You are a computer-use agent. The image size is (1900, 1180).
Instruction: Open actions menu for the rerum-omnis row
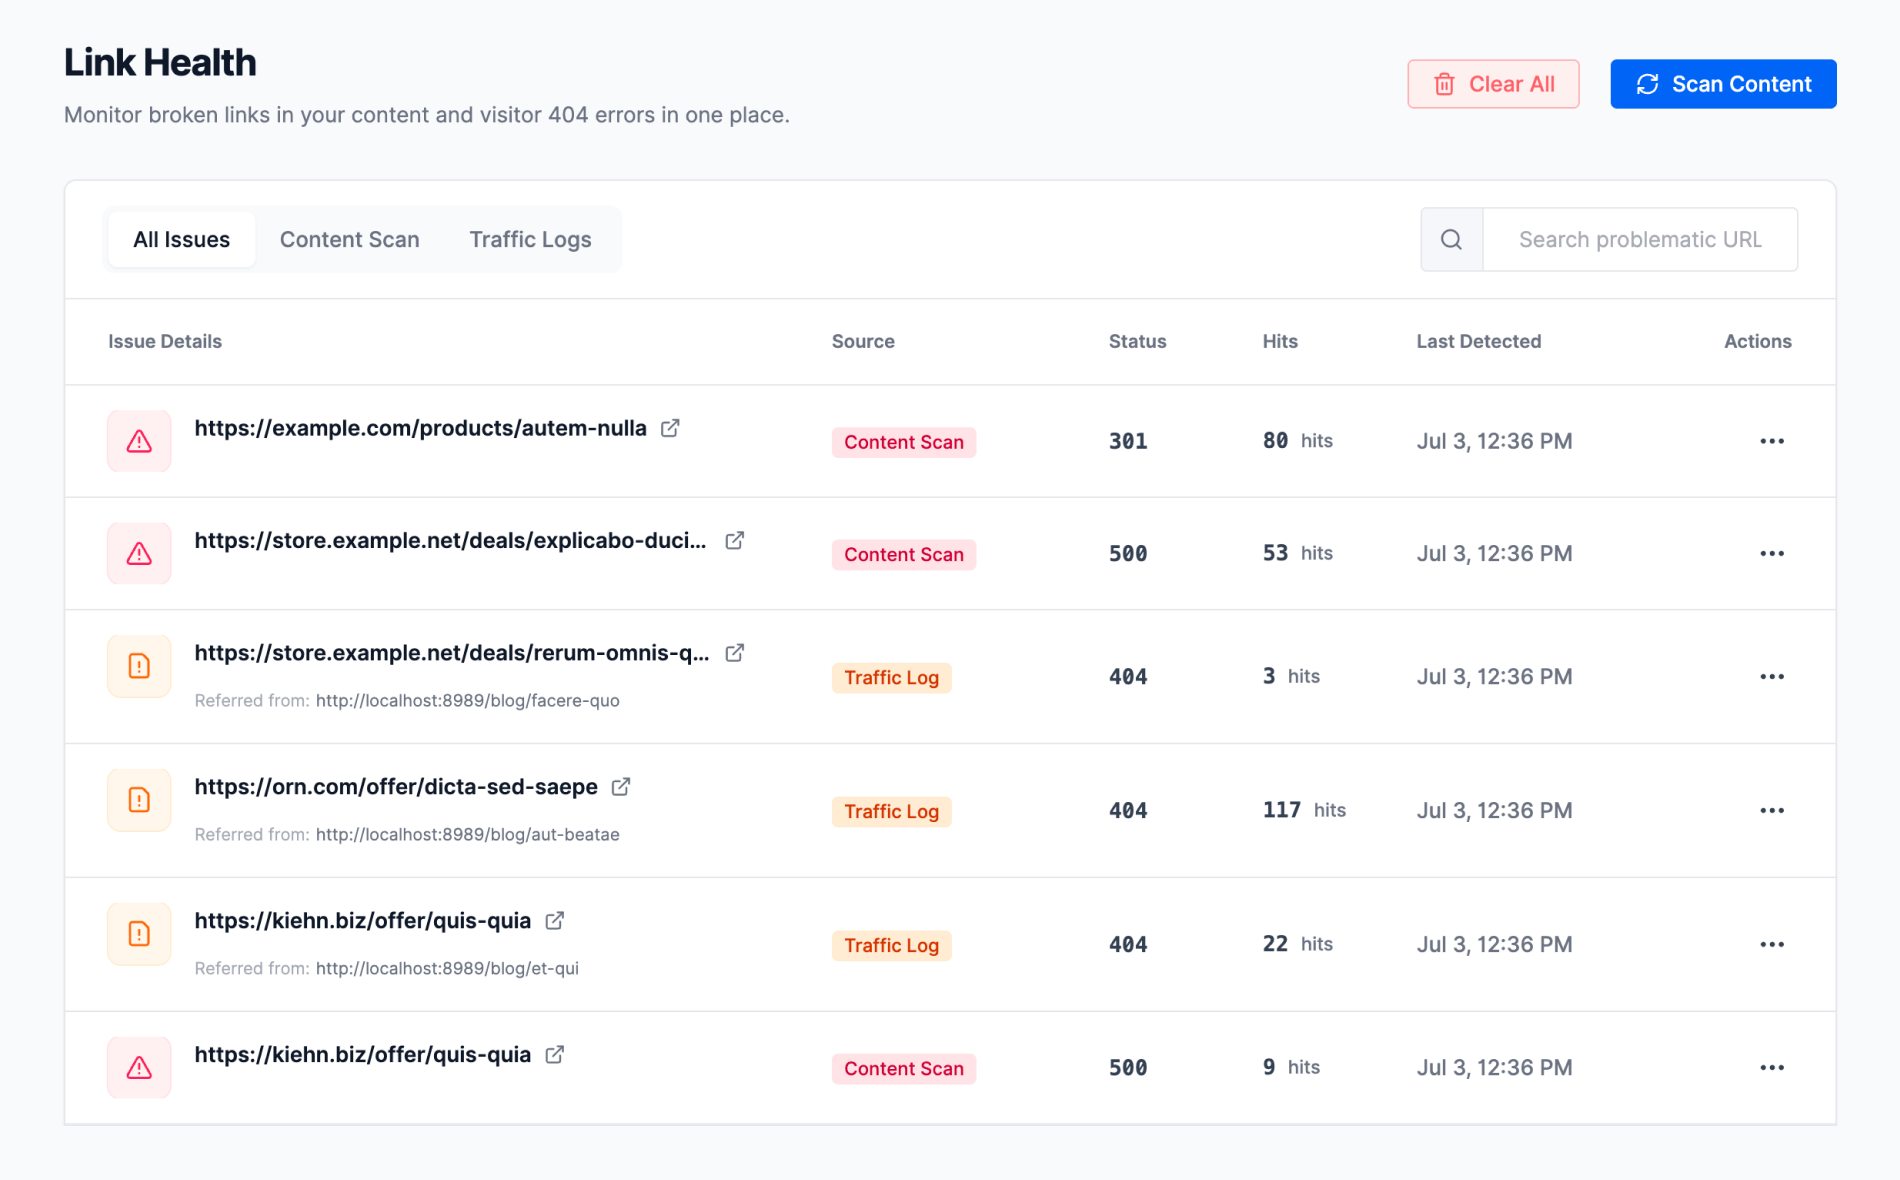click(x=1772, y=677)
